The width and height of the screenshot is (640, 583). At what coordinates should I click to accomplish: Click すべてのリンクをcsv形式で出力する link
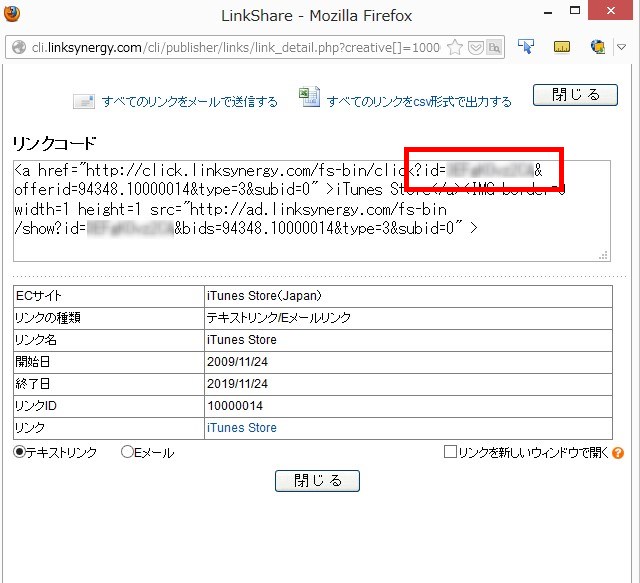419,101
